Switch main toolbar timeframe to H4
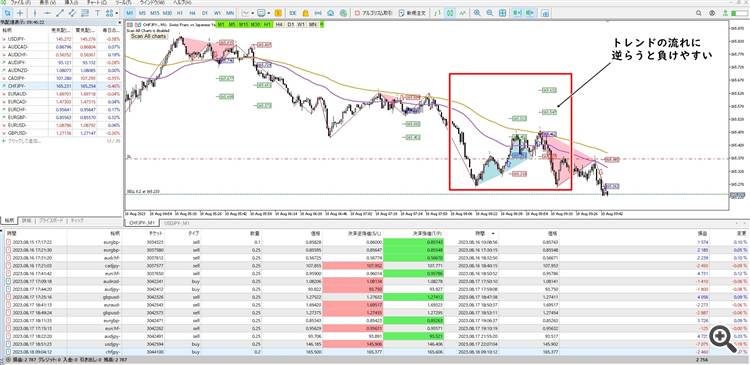This screenshot has height=365, width=750. click(192, 13)
